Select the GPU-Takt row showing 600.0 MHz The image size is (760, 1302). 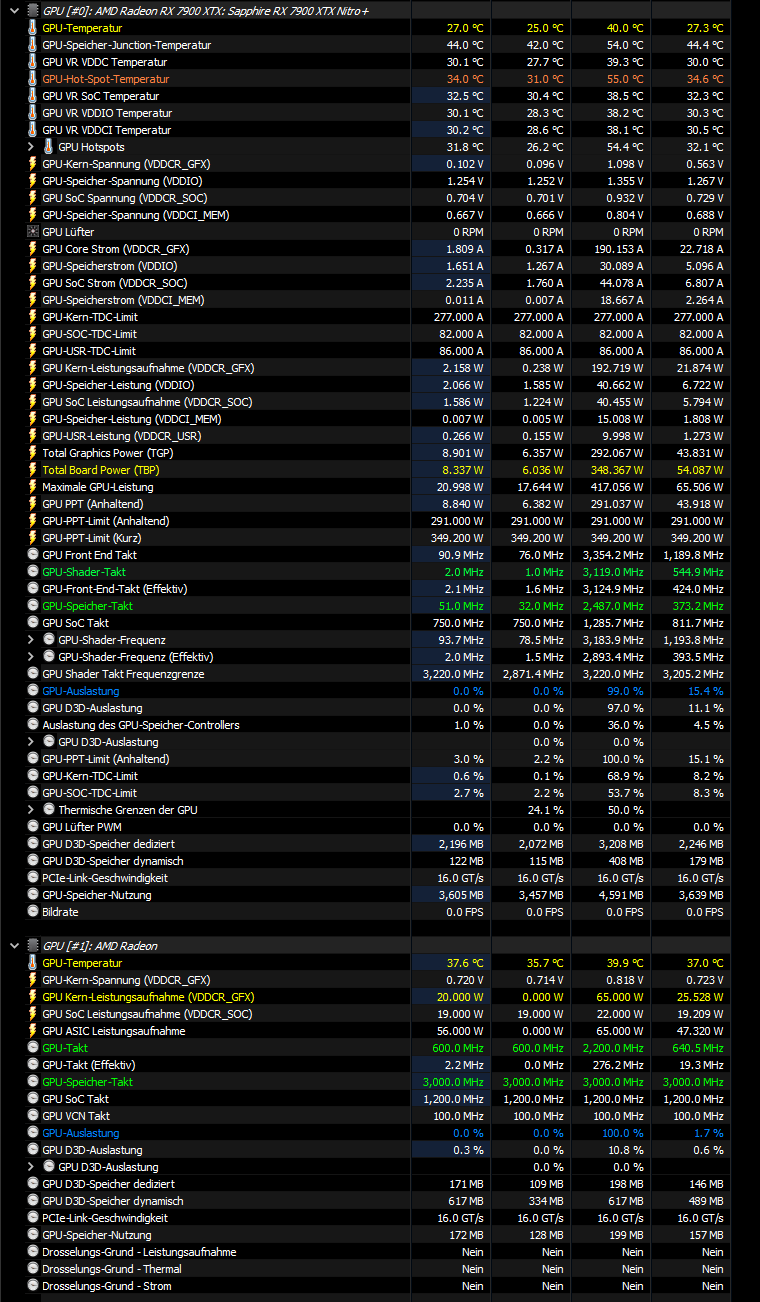(x=378, y=1048)
